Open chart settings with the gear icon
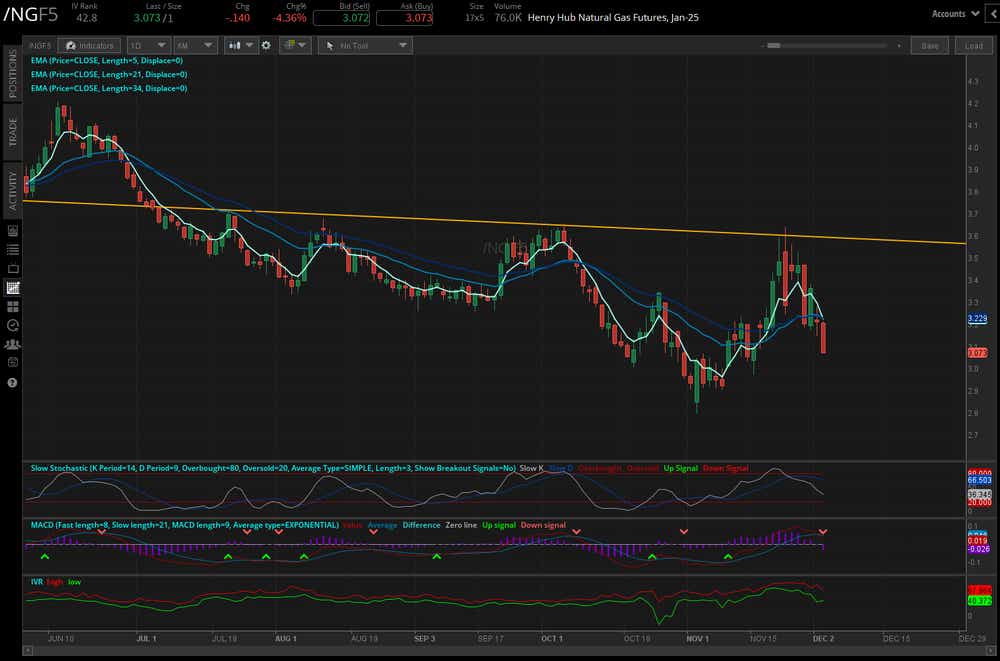The width and height of the screenshot is (1000, 661). [x=265, y=45]
